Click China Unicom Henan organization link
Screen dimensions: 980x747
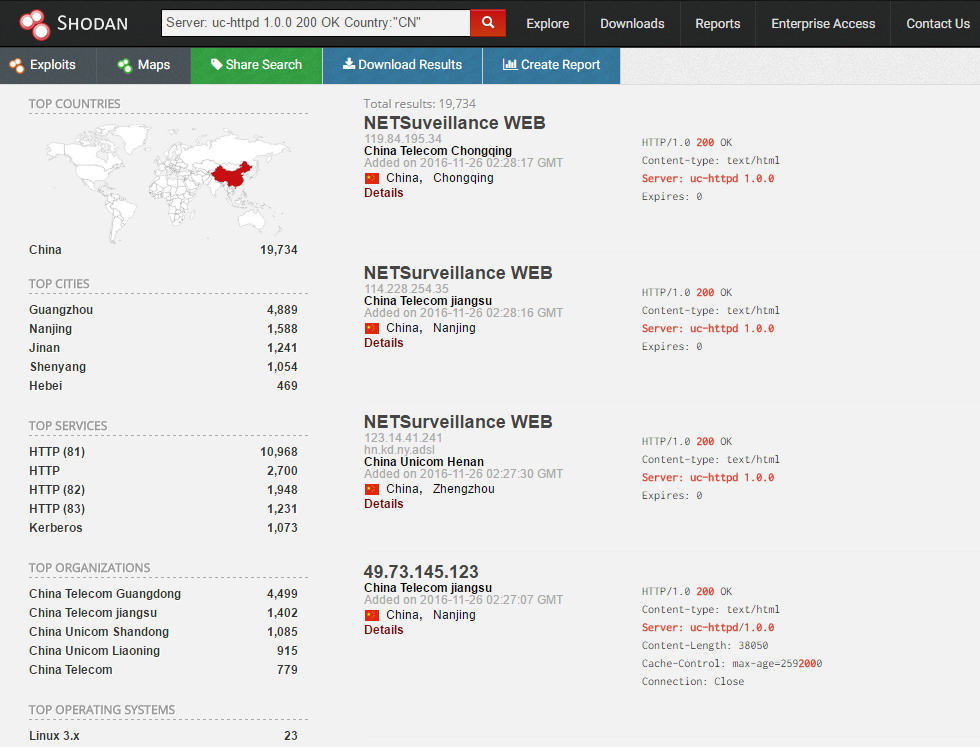(x=424, y=462)
